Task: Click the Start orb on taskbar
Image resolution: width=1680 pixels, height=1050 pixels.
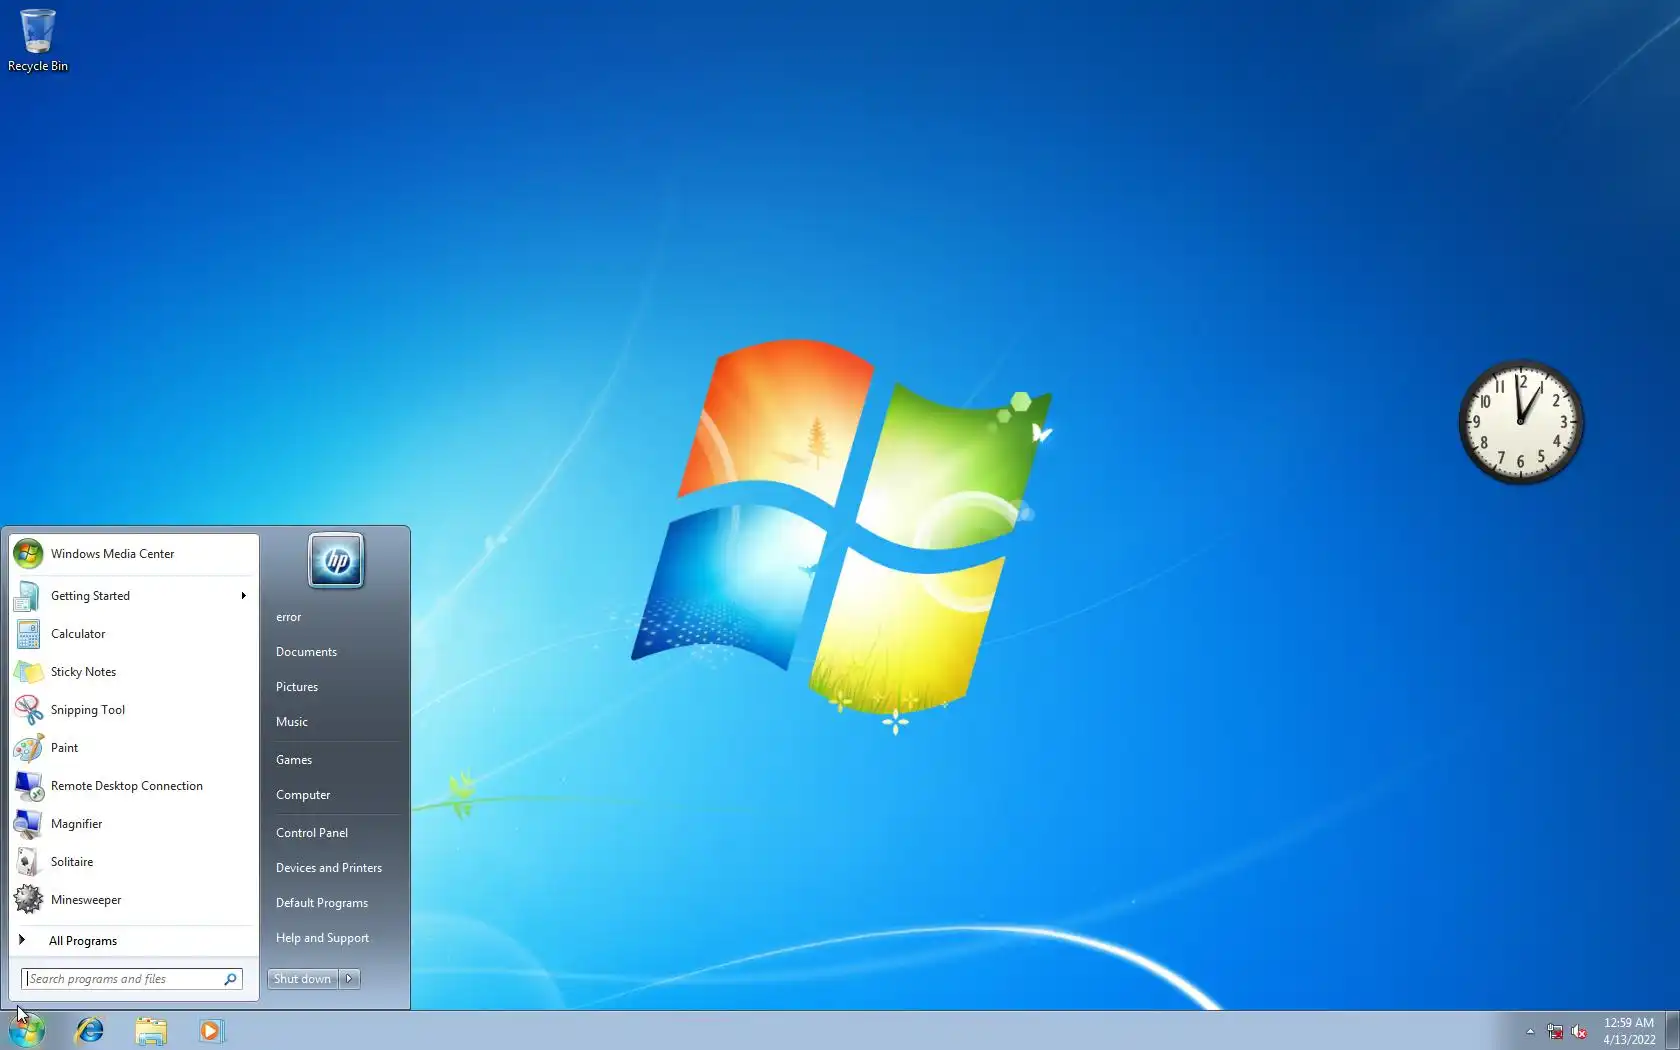Action: [x=28, y=1030]
